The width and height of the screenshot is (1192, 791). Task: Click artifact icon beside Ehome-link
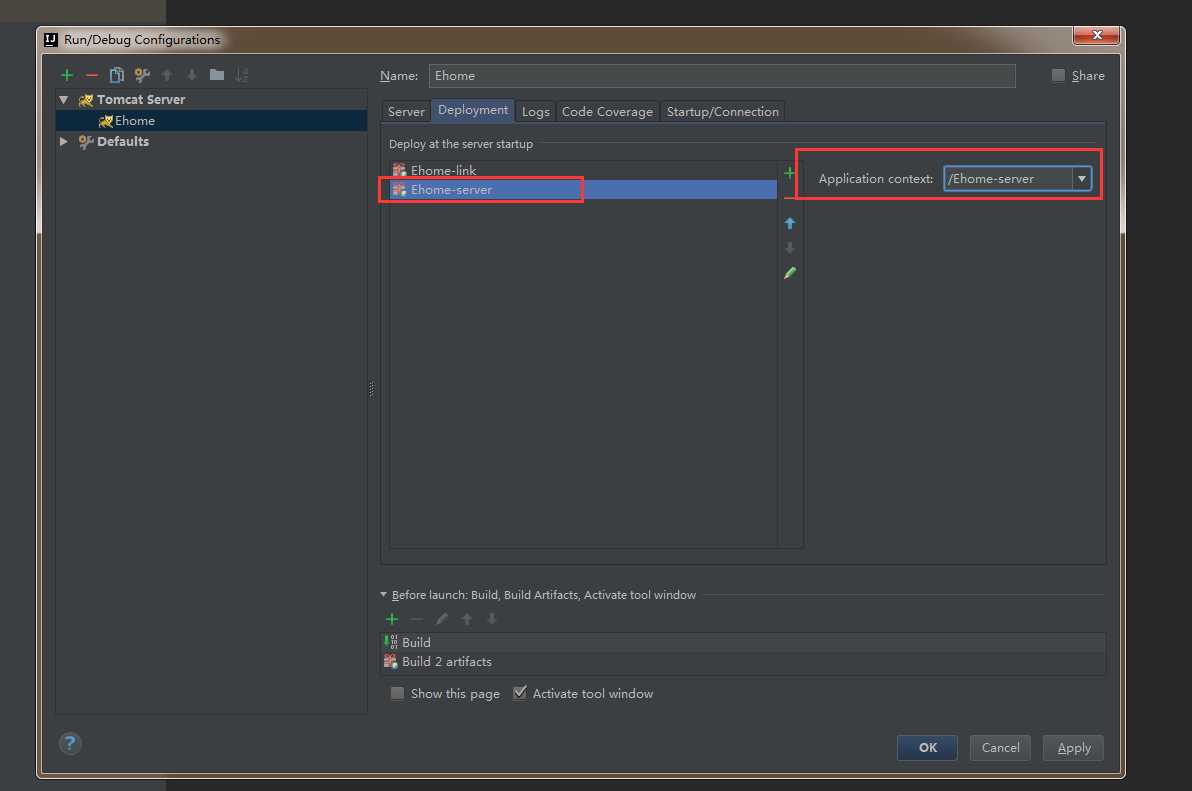399,170
